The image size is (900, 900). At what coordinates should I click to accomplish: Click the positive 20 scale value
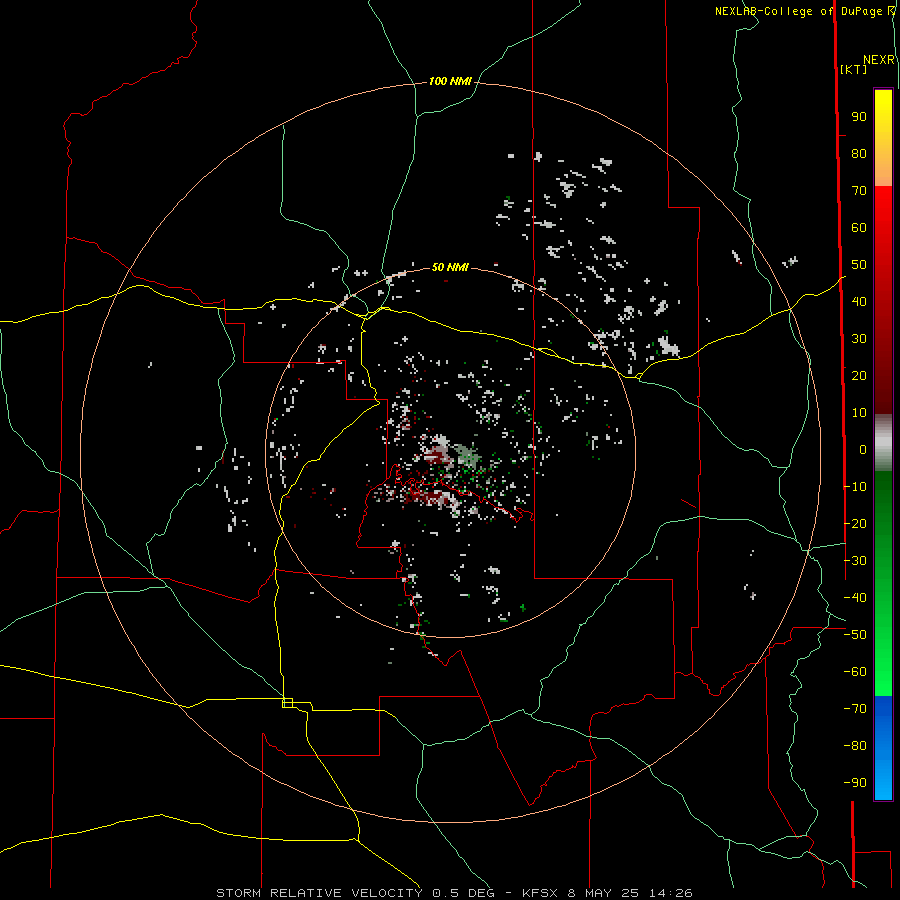859,376
